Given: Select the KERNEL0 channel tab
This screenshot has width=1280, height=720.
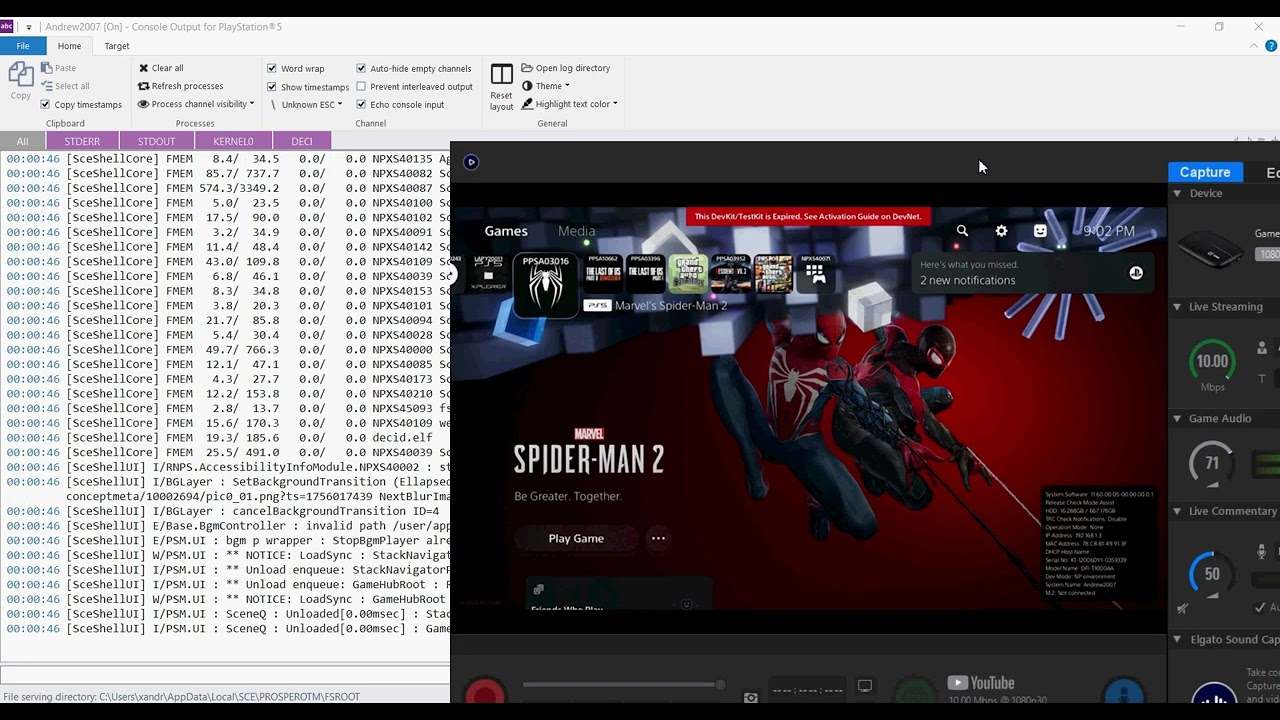Looking at the screenshot, I should [x=233, y=141].
